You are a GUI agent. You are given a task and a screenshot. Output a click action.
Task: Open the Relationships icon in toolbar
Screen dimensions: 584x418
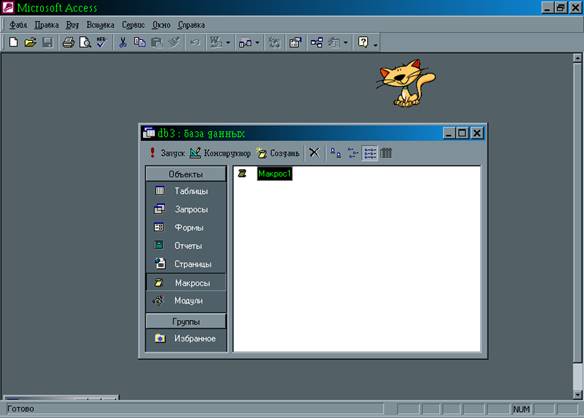click(317, 42)
